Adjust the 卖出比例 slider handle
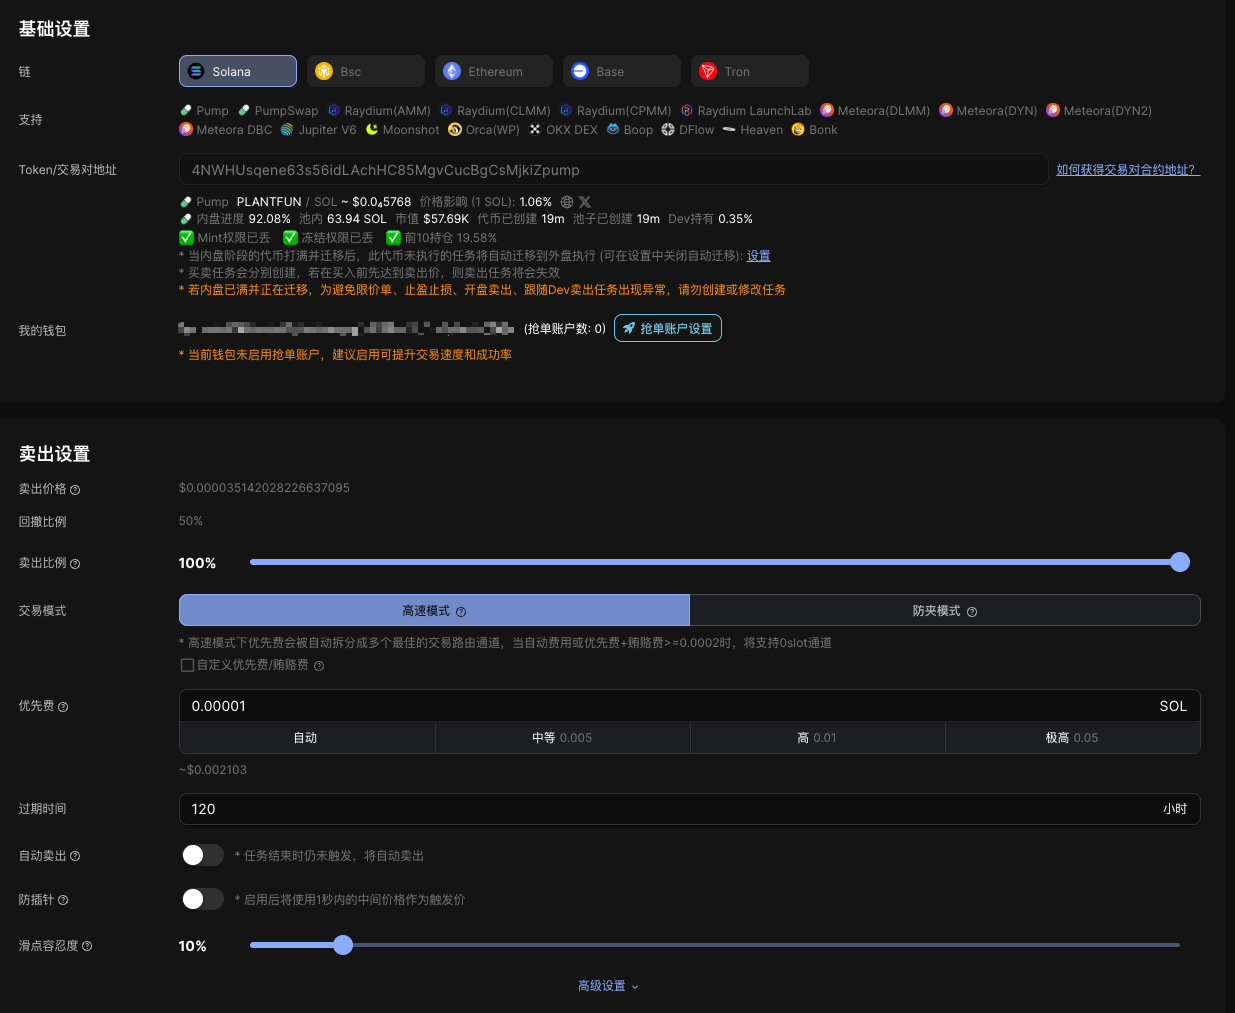Viewport: 1235px width, 1013px height. click(x=1180, y=562)
